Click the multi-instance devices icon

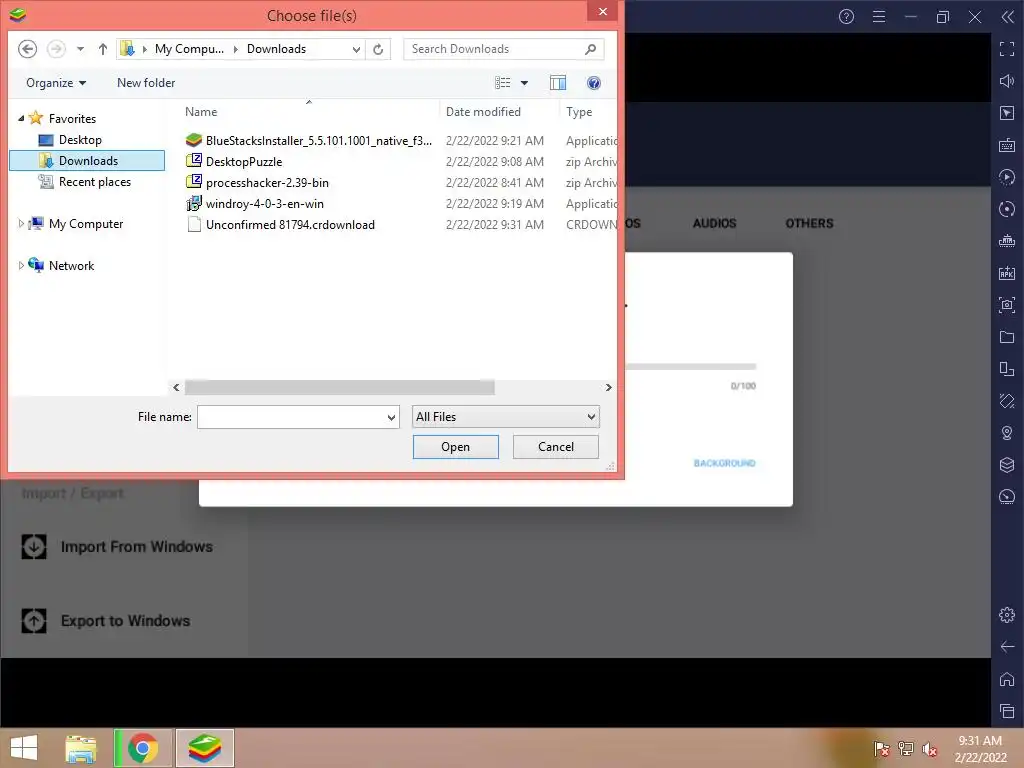click(x=1006, y=369)
